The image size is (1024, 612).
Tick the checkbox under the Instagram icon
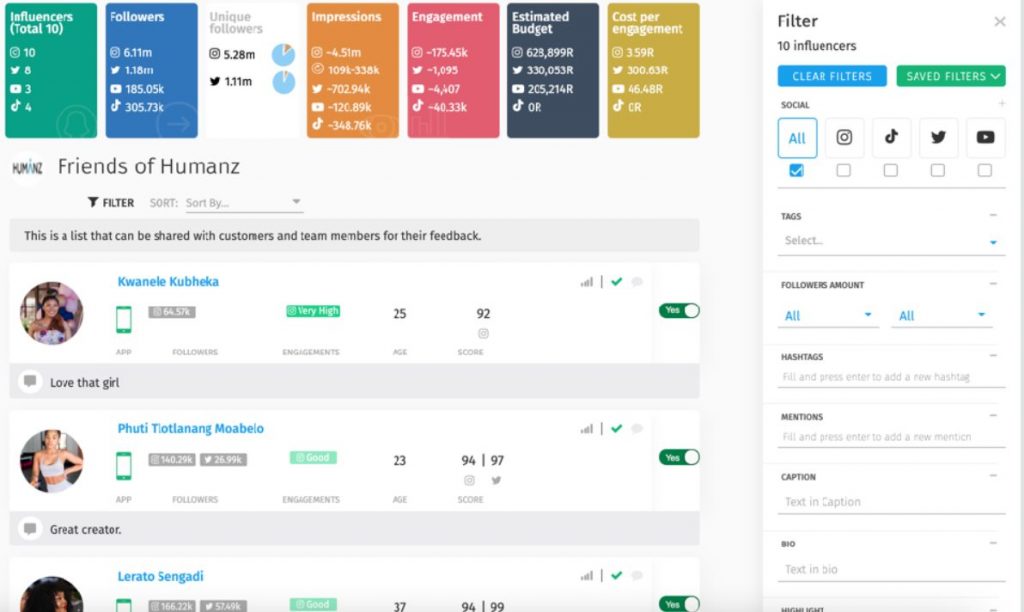pyautogui.click(x=844, y=170)
